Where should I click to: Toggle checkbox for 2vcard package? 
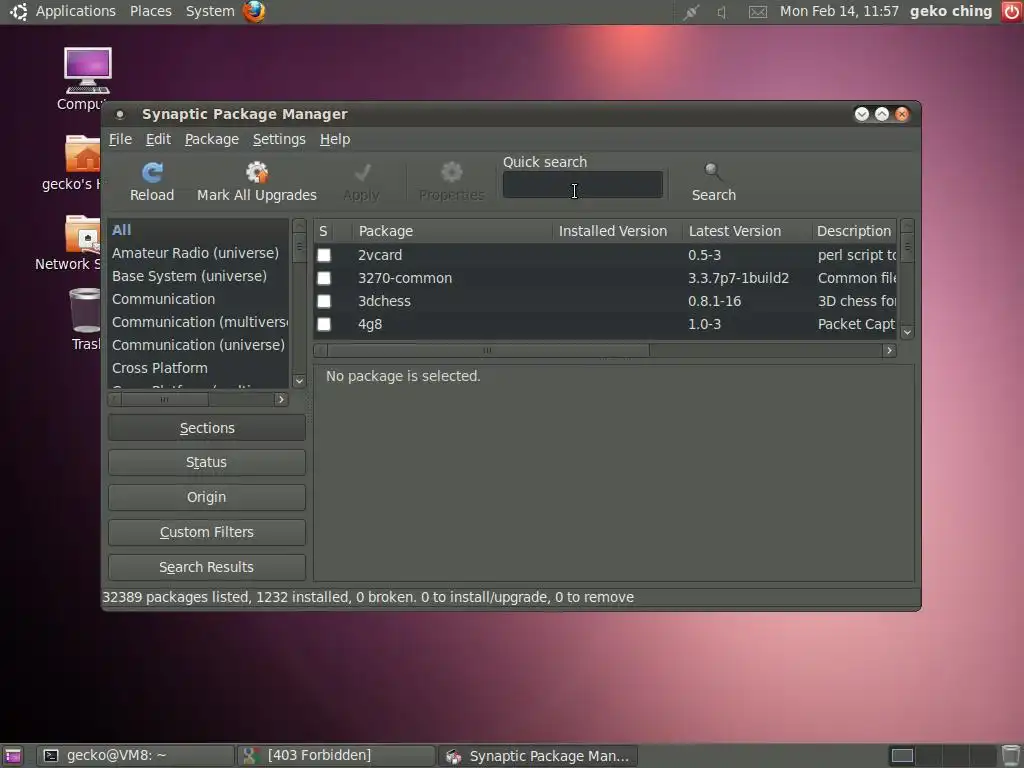click(x=324, y=255)
